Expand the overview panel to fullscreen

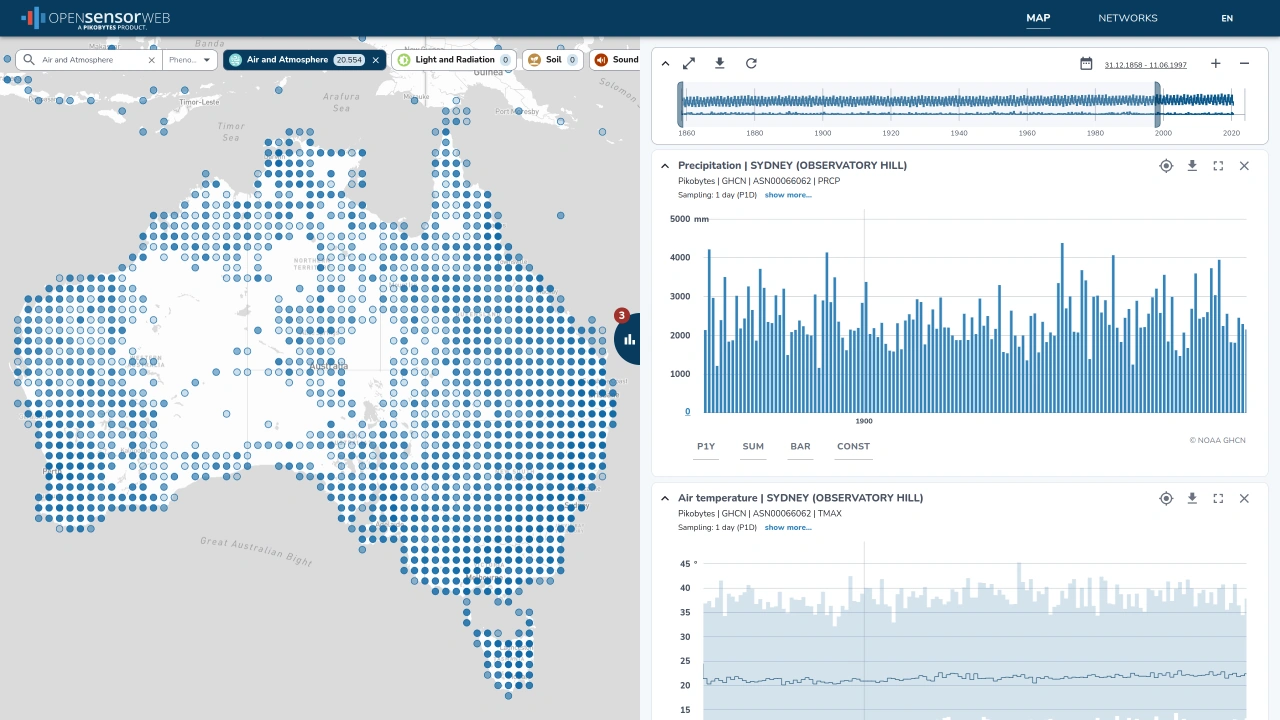(x=689, y=63)
